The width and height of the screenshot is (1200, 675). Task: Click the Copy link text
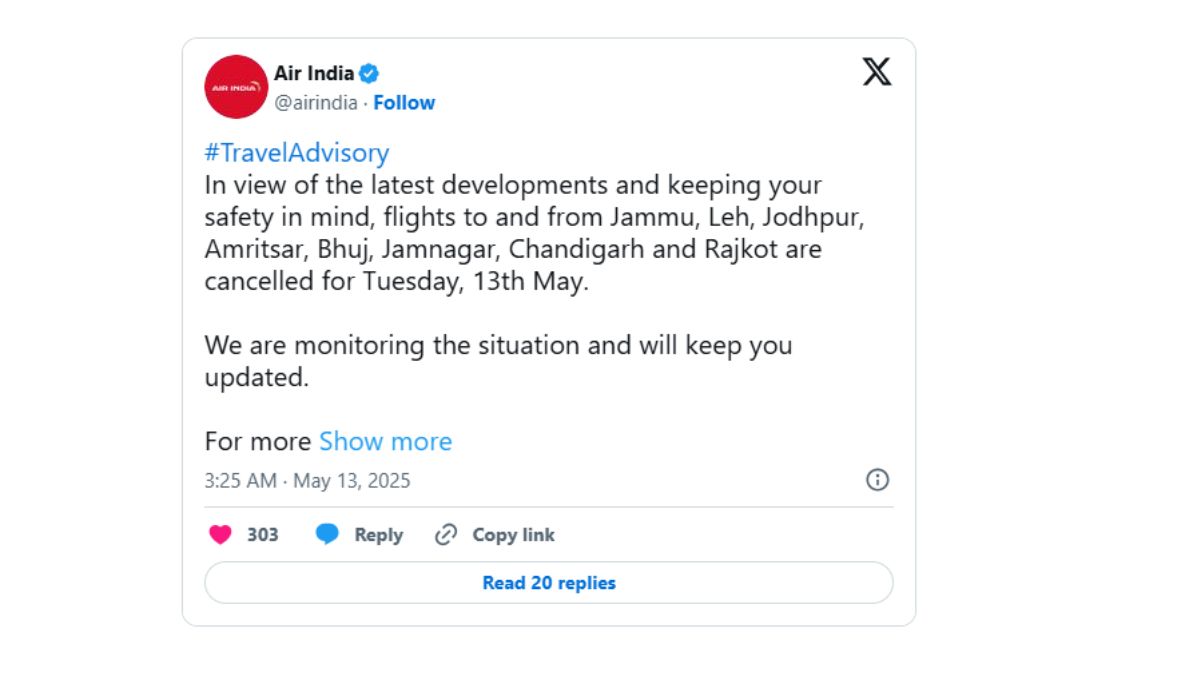pyautogui.click(x=513, y=535)
